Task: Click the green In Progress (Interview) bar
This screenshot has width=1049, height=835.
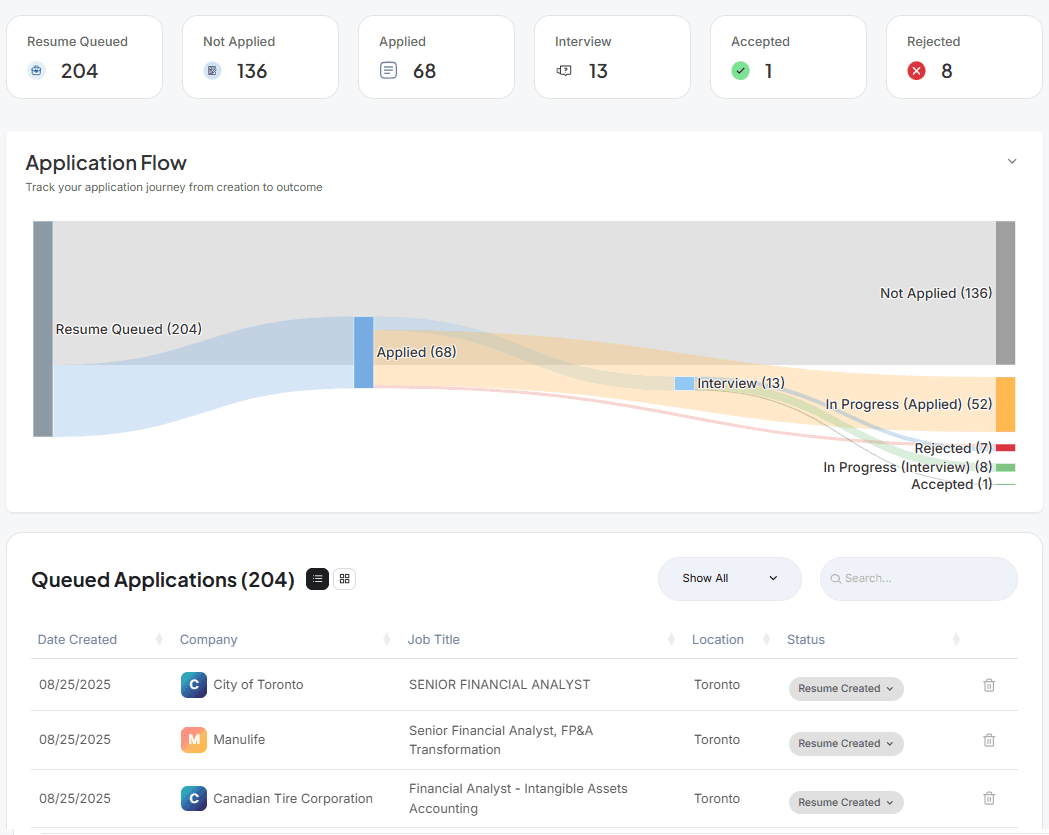Action: point(1005,467)
